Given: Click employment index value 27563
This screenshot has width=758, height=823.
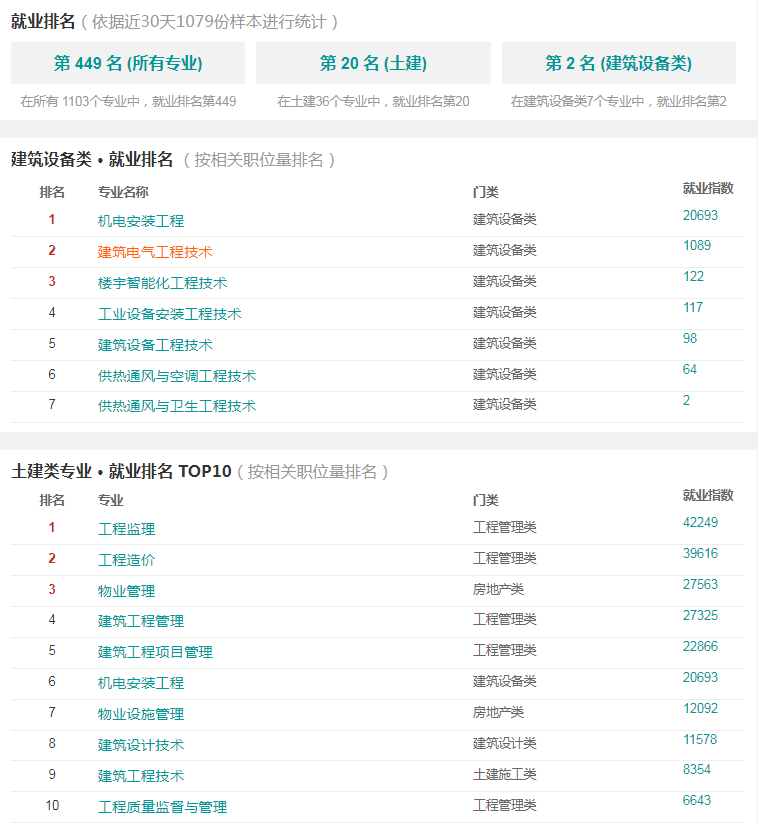Looking at the screenshot, I should 700,584.
